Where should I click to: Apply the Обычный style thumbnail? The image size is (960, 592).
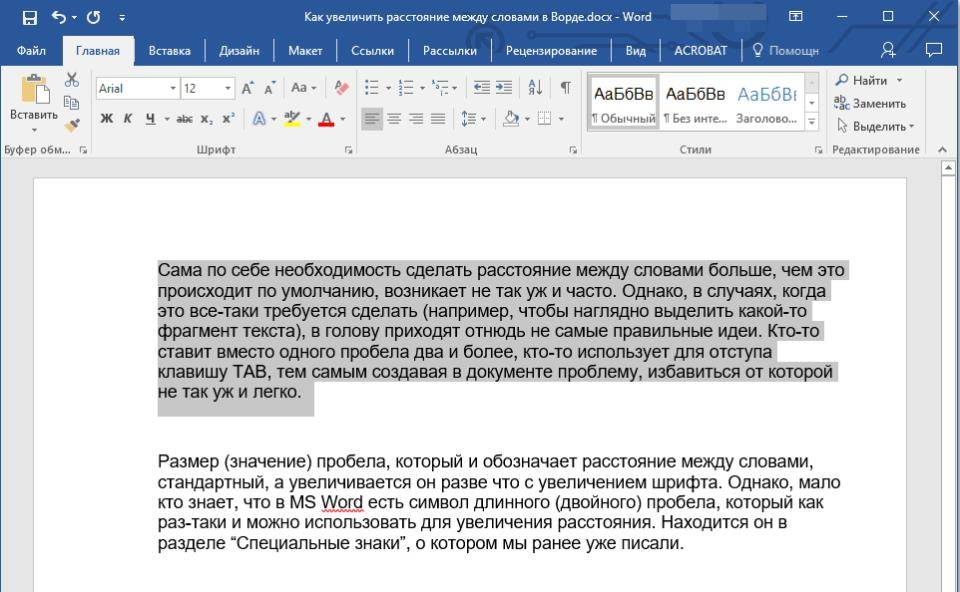point(624,102)
